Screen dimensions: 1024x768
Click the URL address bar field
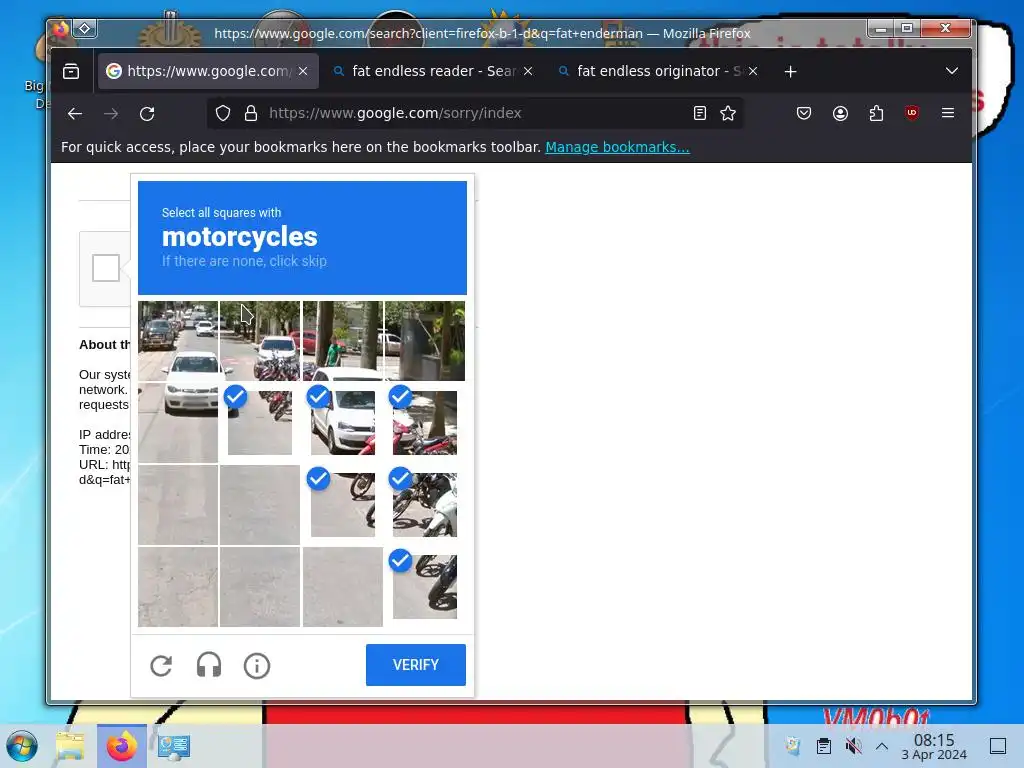tap(474, 114)
